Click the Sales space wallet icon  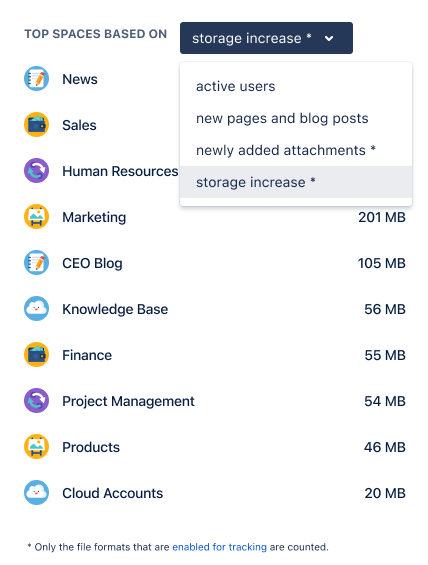click(x=36, y=125)
